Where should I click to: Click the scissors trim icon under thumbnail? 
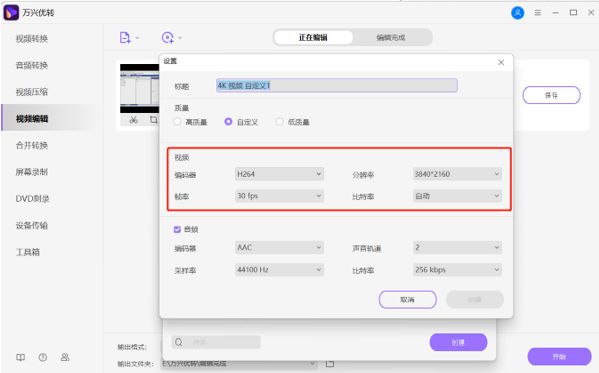133,120
